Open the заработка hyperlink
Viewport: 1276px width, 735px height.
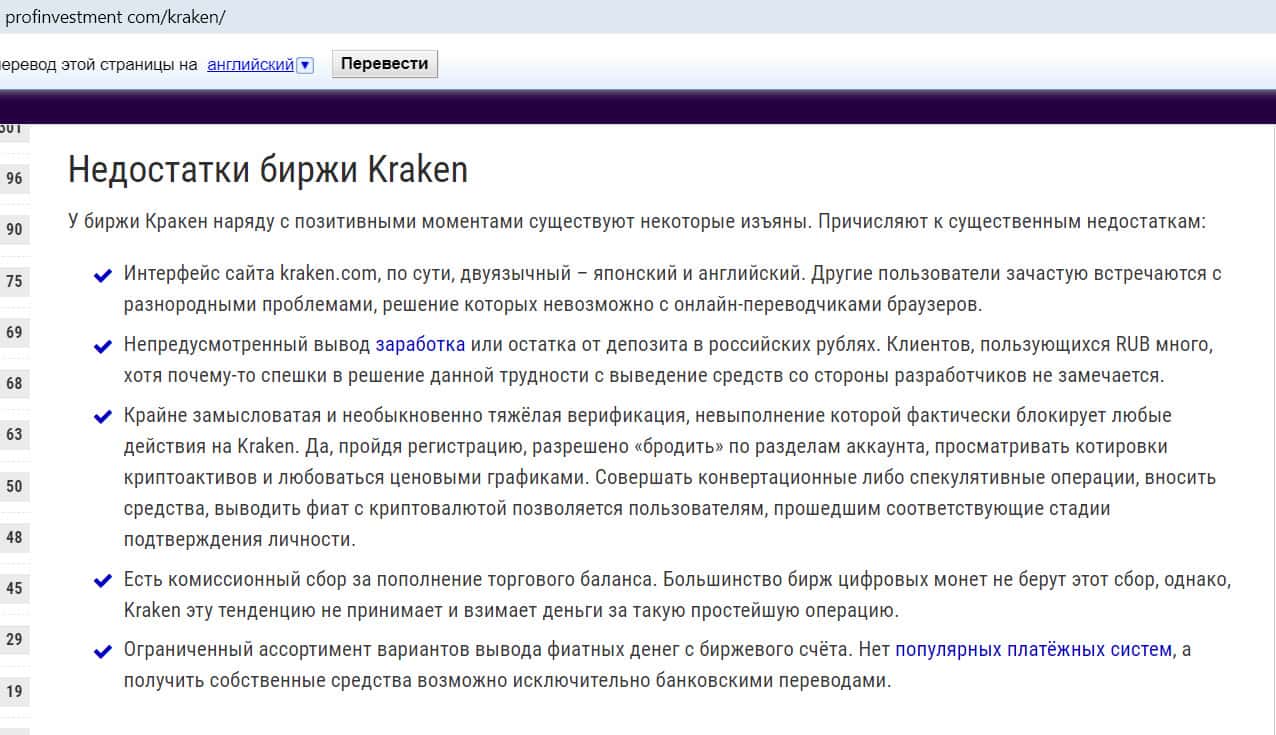pyautogui.click(x=420, y=345)
